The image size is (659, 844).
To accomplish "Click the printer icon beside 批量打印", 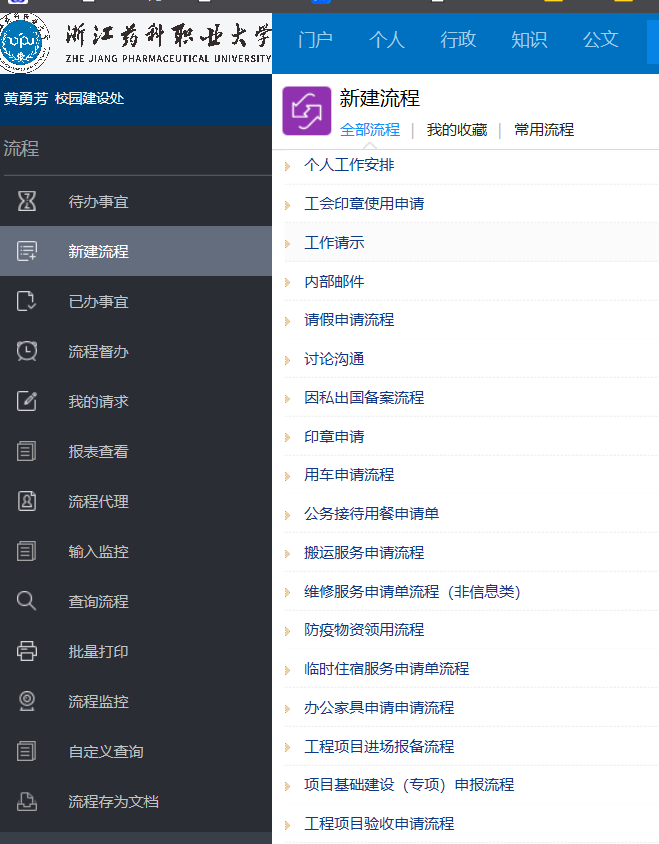I will (x=27, y=651).
